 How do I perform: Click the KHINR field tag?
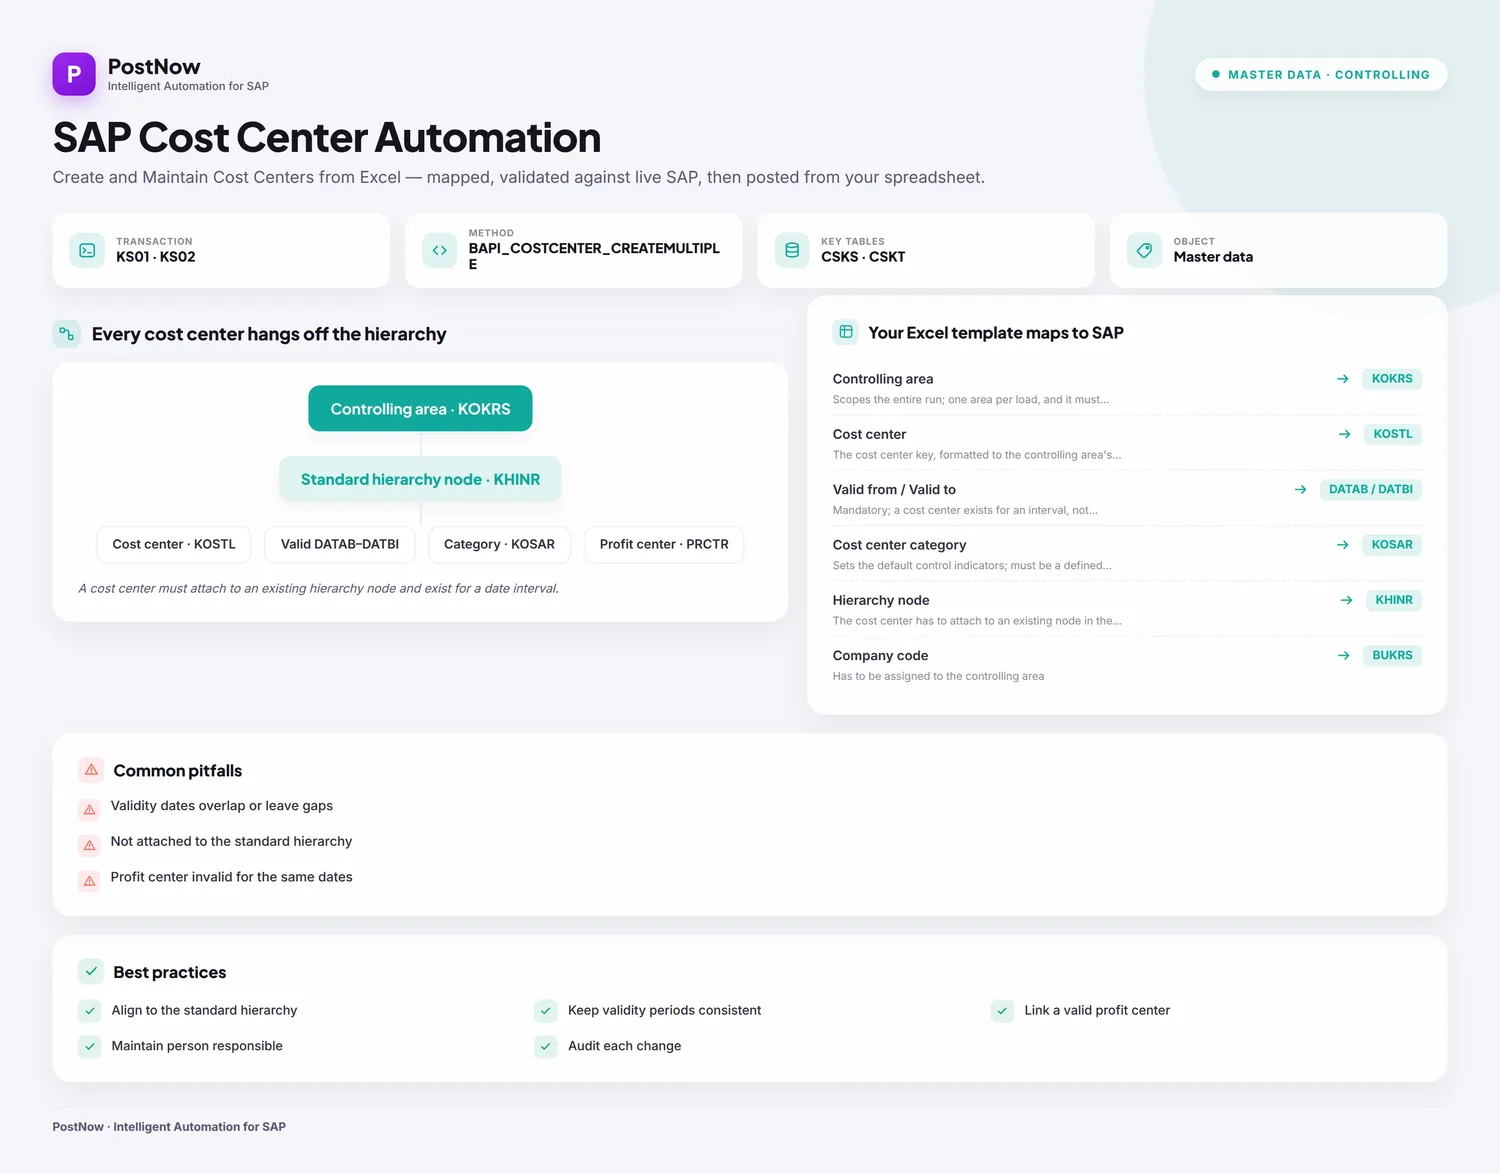click(x=1394, y=600)
